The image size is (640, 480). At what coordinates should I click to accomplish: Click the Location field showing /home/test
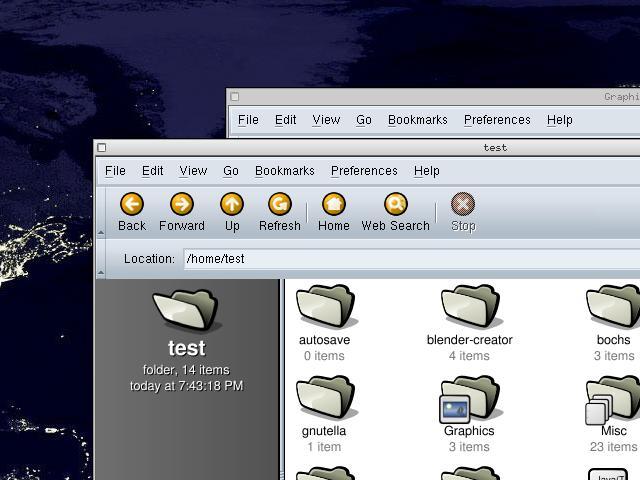point(412,259)
